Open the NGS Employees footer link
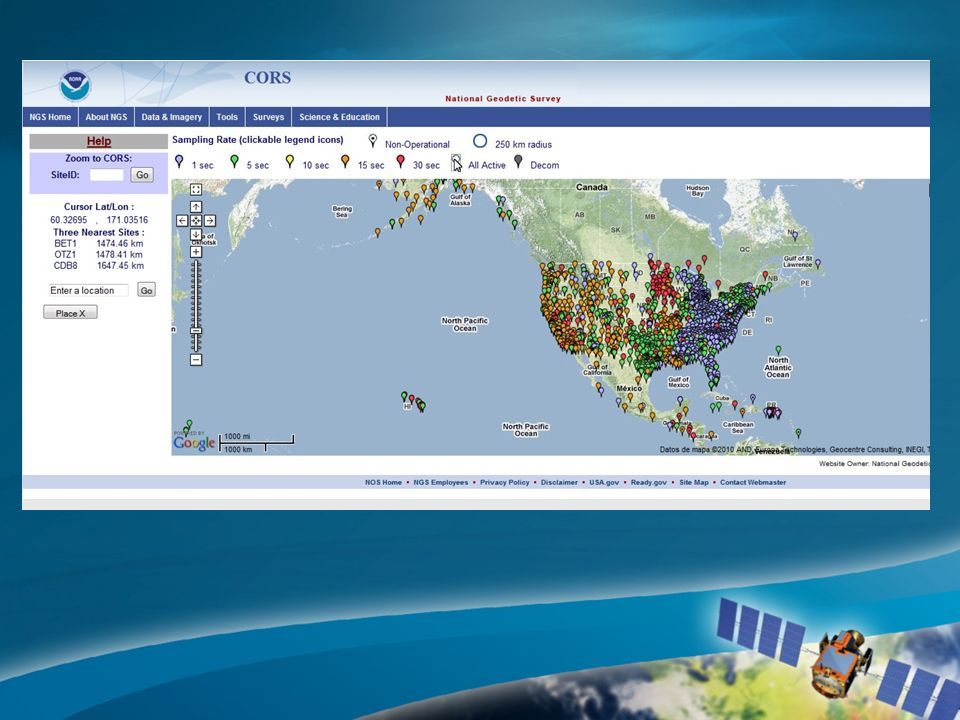 [x=441, y=482]
